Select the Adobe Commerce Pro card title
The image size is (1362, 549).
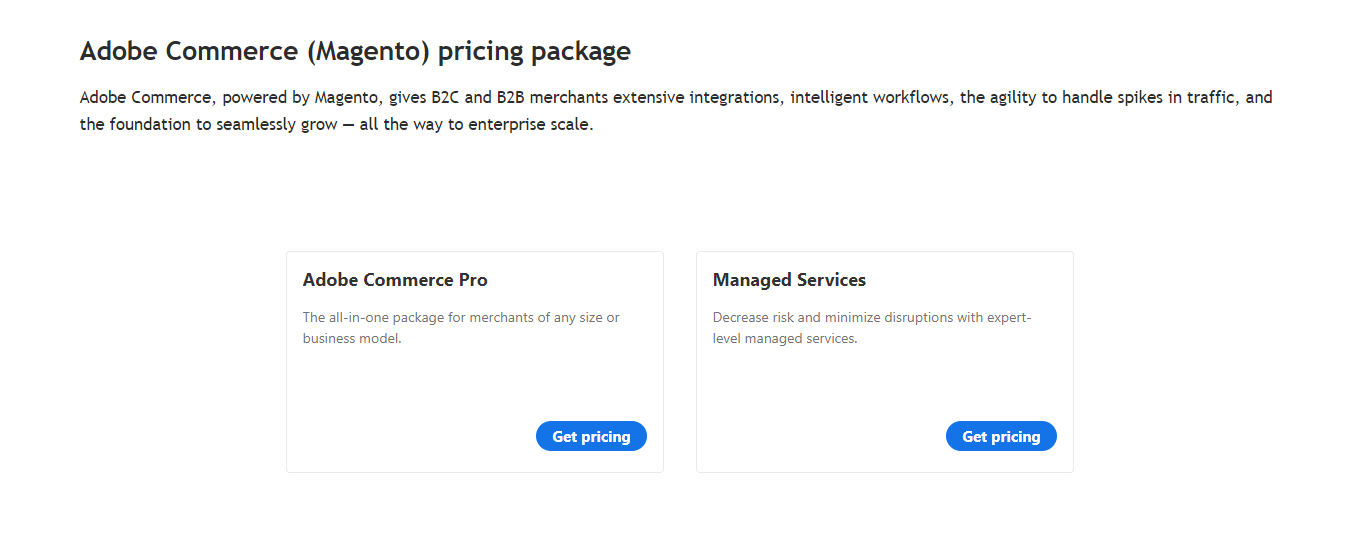(395, 280)
